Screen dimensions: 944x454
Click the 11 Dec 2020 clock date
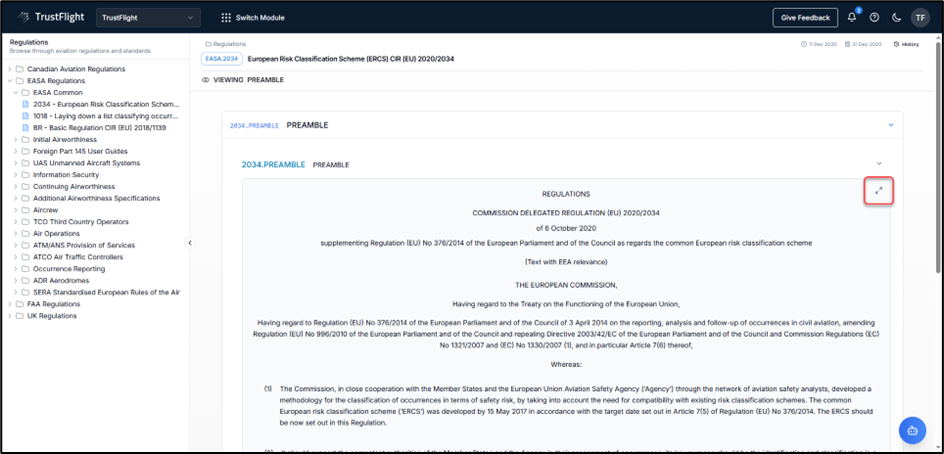click(x=819, y=44)
